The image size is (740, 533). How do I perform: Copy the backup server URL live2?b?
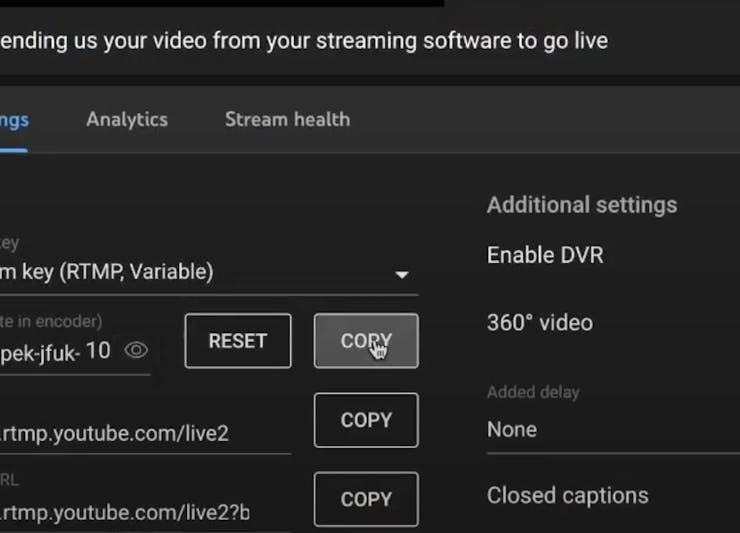(x=366, y=499)
